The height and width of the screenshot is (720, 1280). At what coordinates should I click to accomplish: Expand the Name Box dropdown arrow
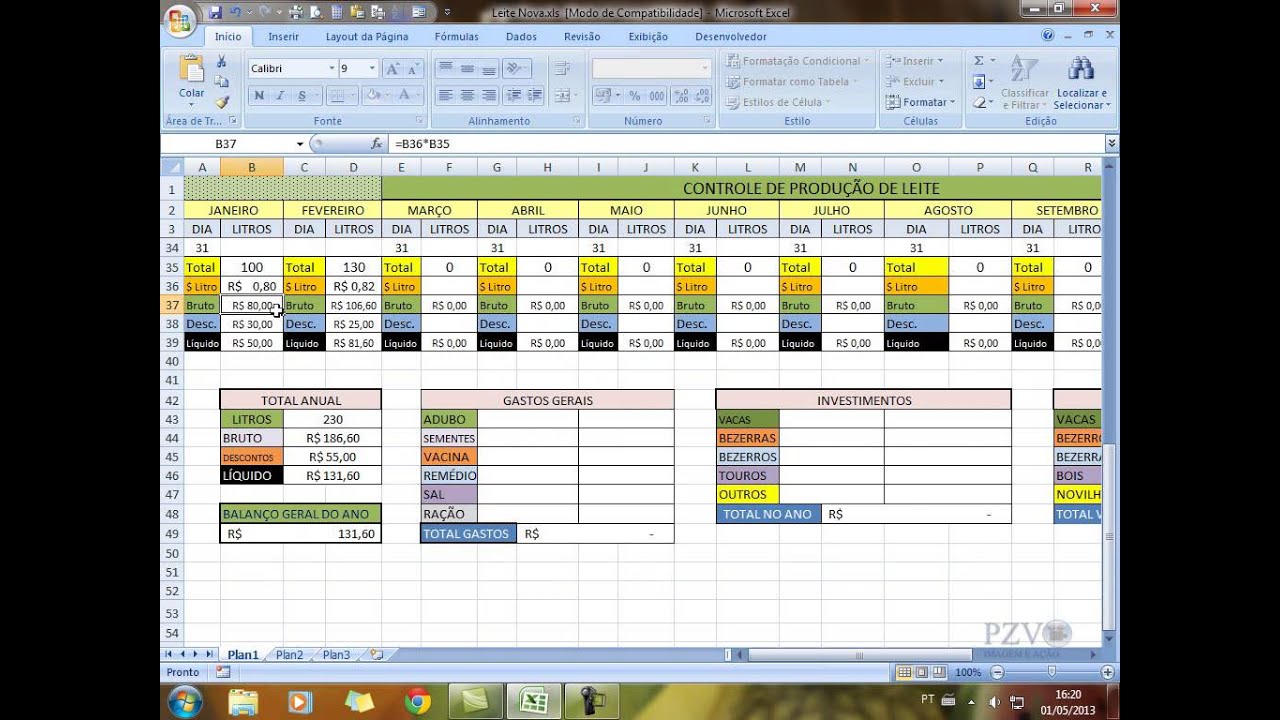pyautogui.click(x=299, y=144)
